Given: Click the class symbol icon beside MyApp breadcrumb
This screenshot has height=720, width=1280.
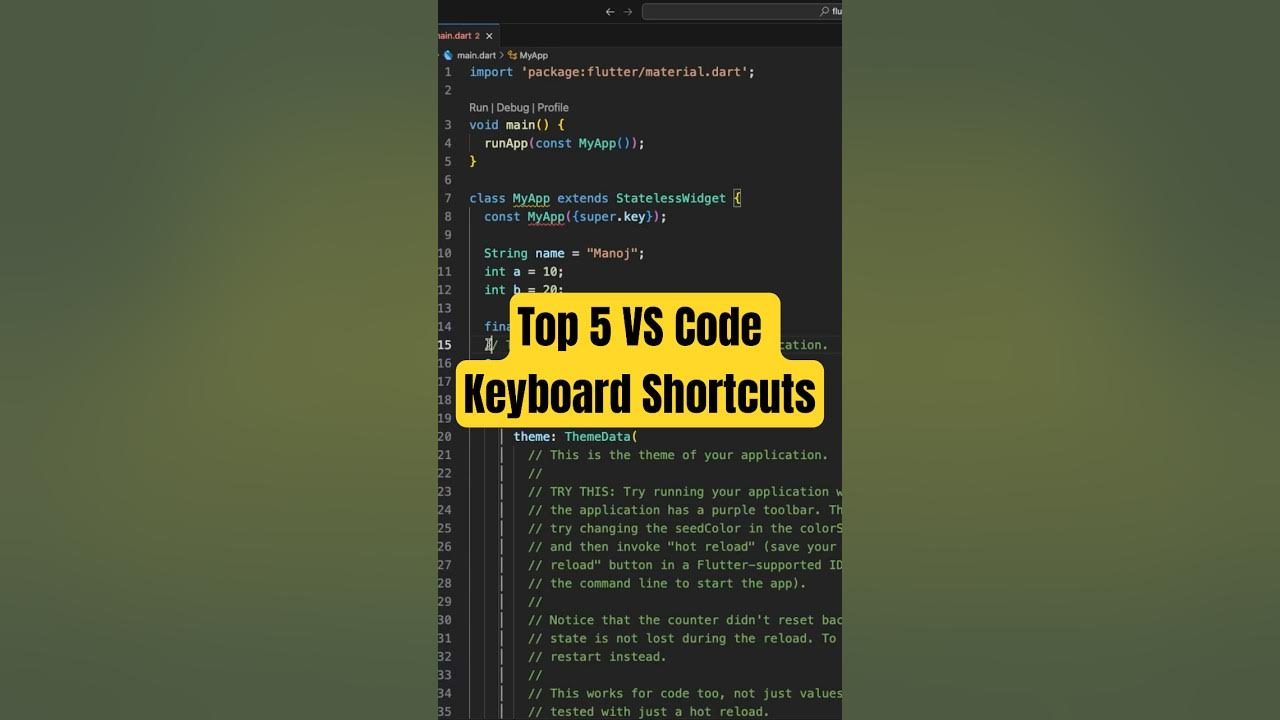Looking at the screenshot, I should coord(512,55).
